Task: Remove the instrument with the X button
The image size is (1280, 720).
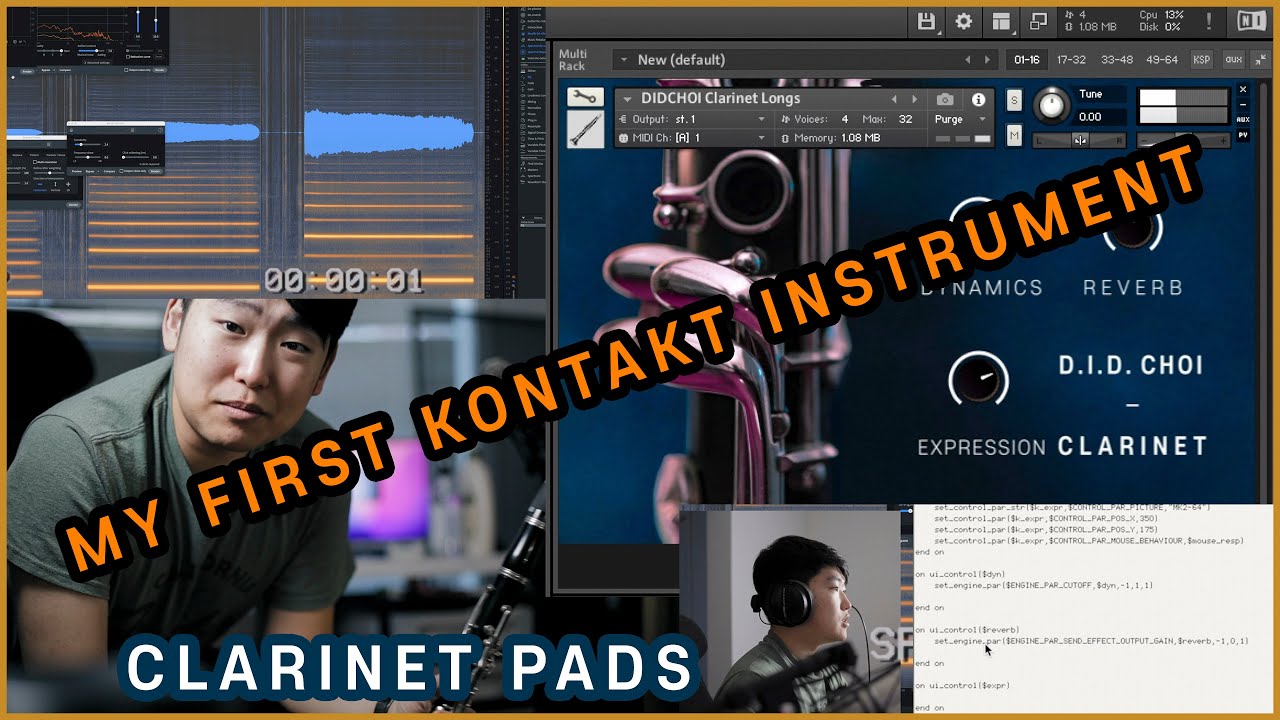Action: click(x=1243, y=89)
